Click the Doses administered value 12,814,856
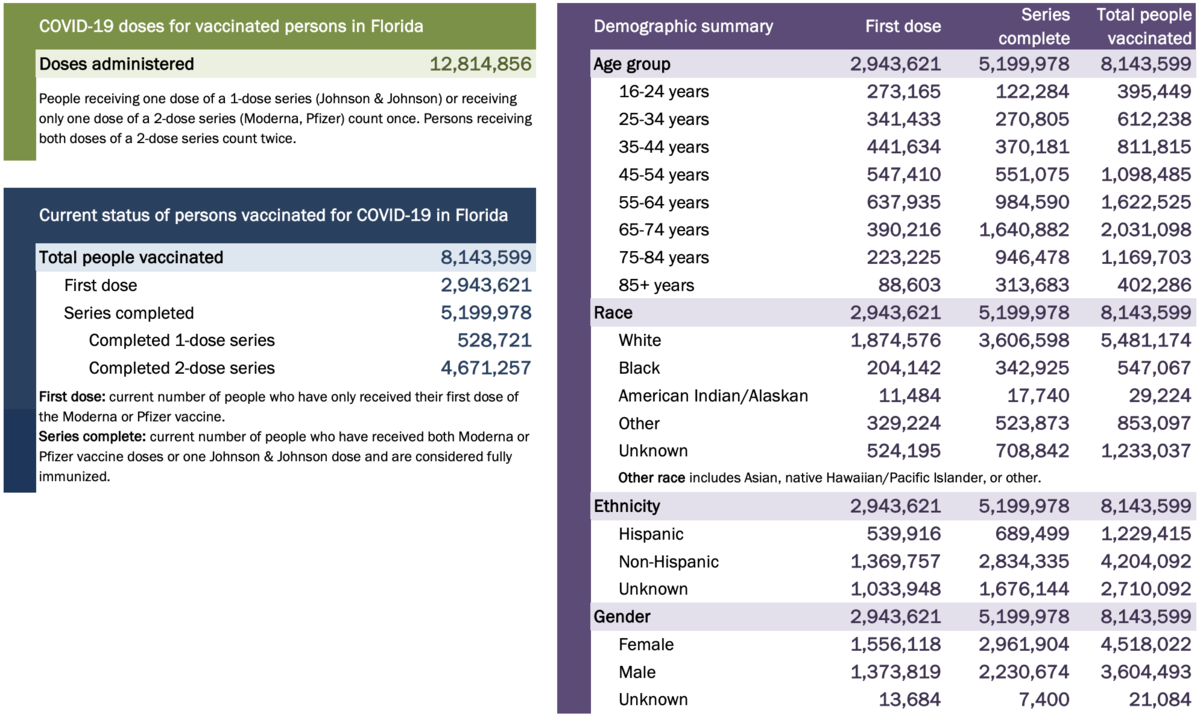 coord(480,65)
